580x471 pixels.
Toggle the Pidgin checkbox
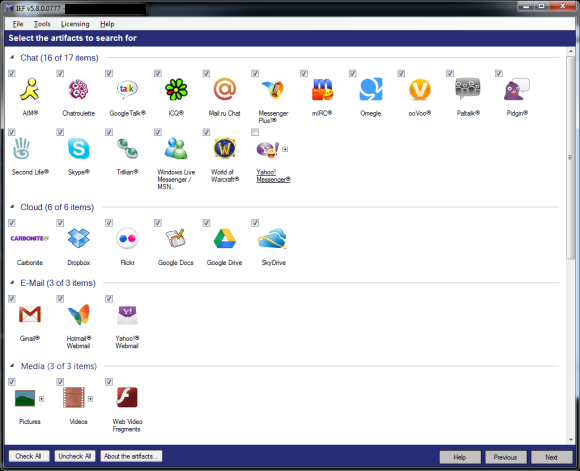[499, 73]
